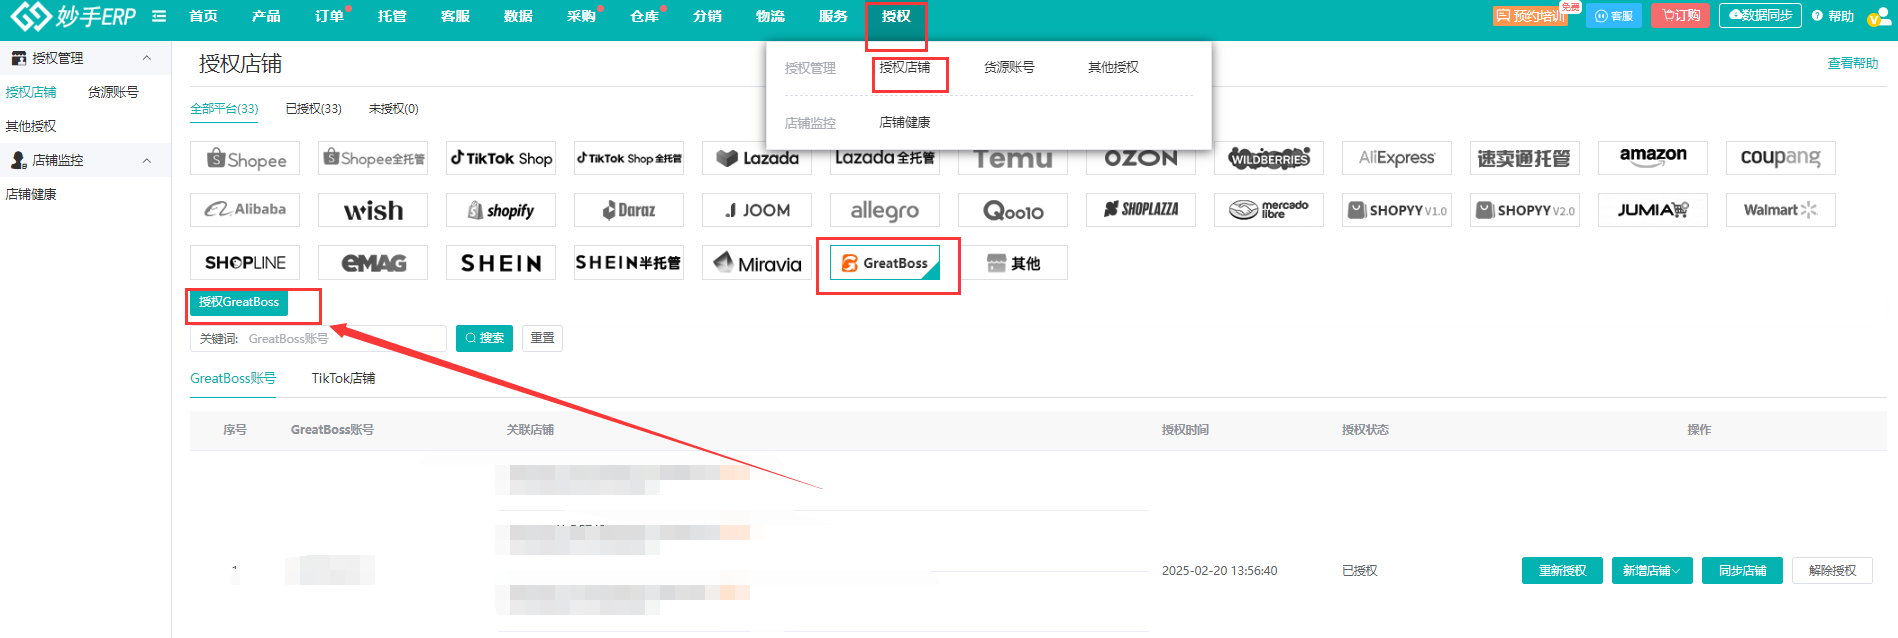The width and height of the screenshot is (1898, 638).
Task: Select the Miravia platform logo
Action: pyautogui.click(x=757, y=262)
